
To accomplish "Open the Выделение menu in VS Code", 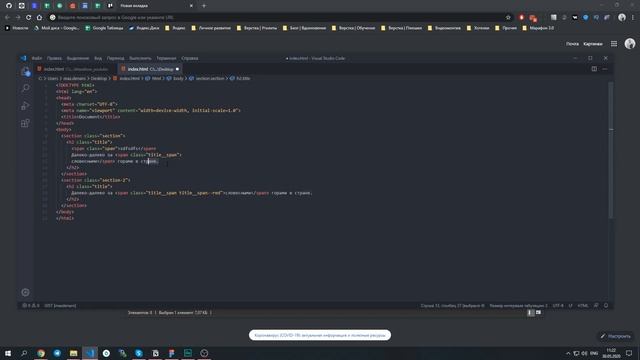I will click(x=78, y=58).
